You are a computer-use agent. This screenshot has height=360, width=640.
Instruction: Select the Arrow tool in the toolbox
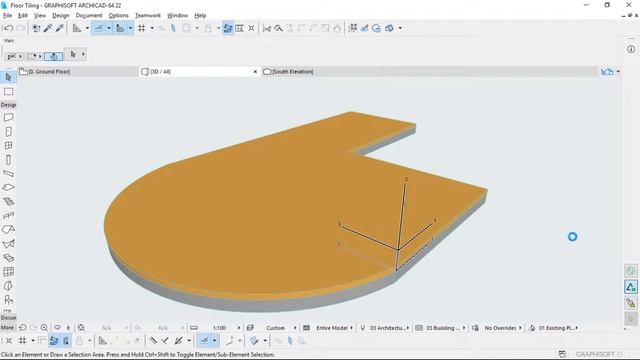pyautogui.click(x=8, y=77)
